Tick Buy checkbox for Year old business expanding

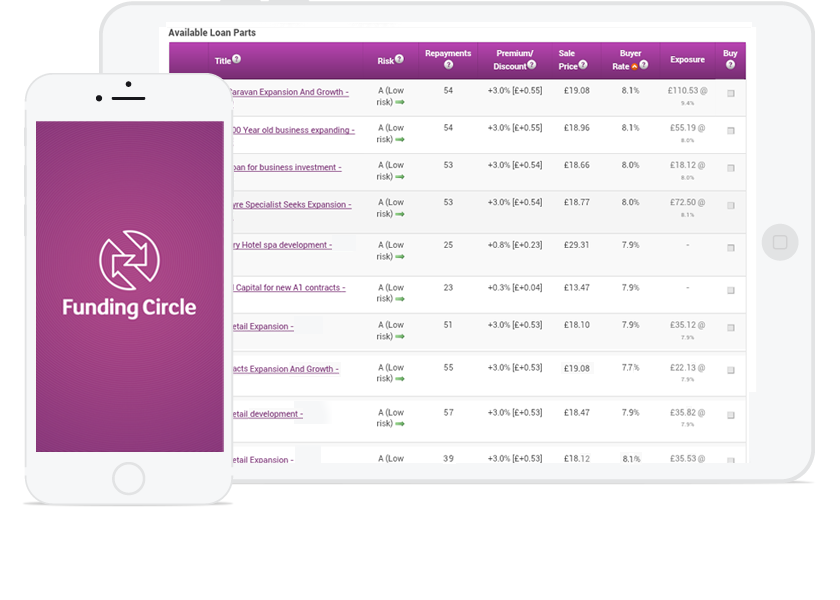pos(731,131)
